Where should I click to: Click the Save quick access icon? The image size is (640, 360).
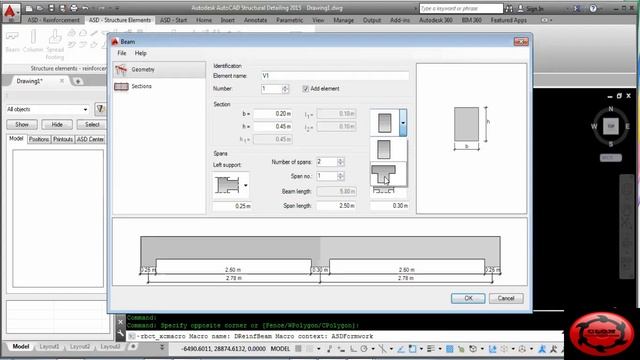(51, 8)
